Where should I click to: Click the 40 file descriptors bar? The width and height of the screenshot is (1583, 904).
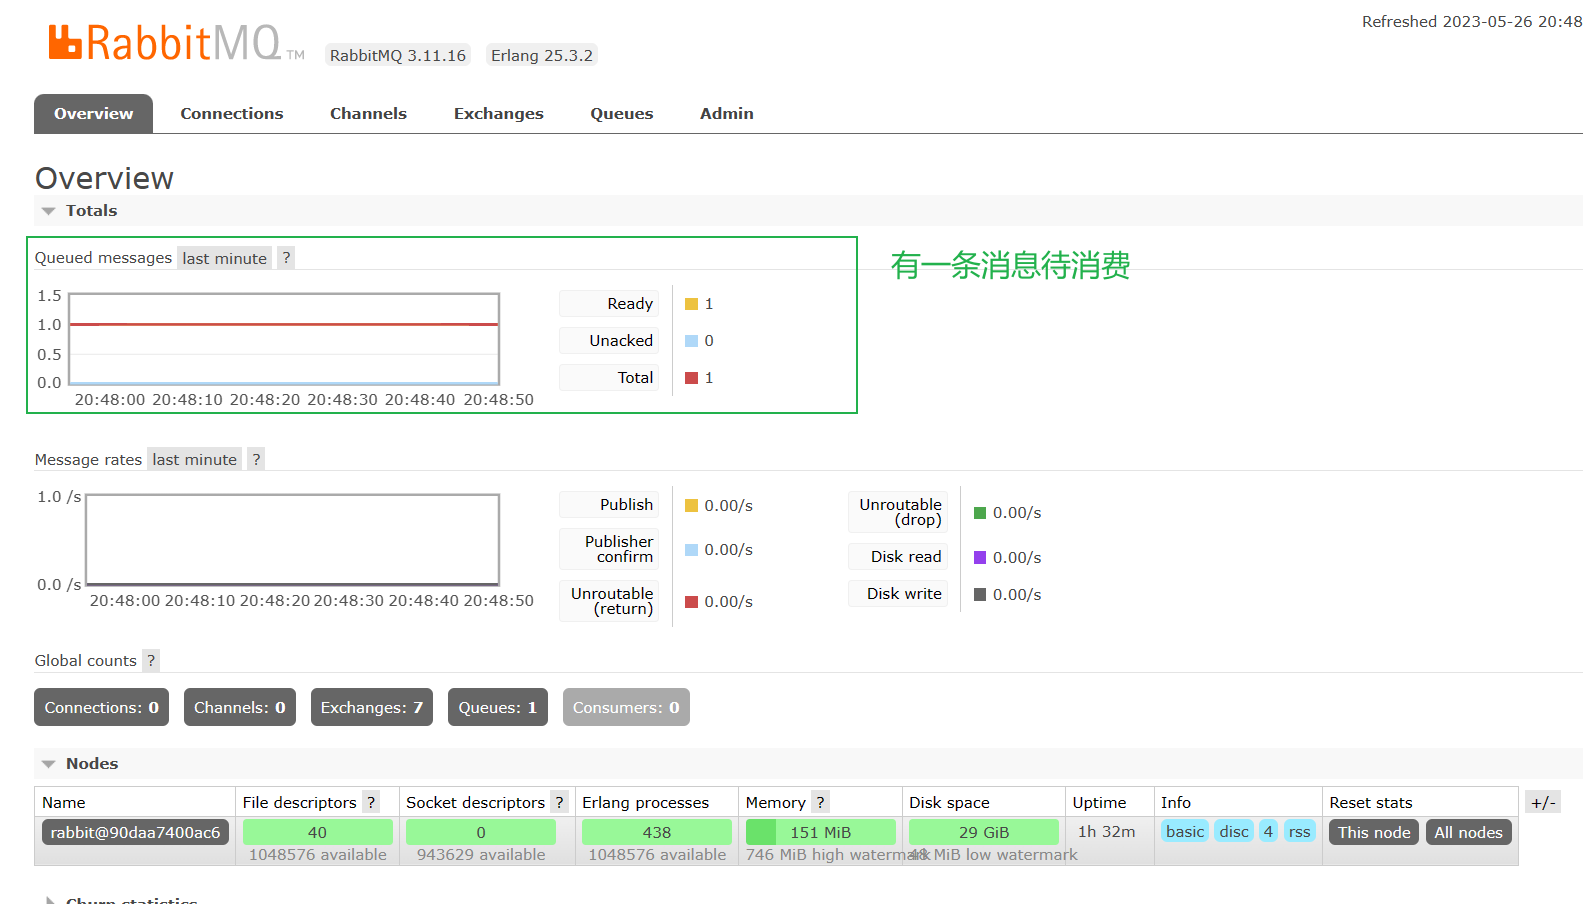click(318, 833)
